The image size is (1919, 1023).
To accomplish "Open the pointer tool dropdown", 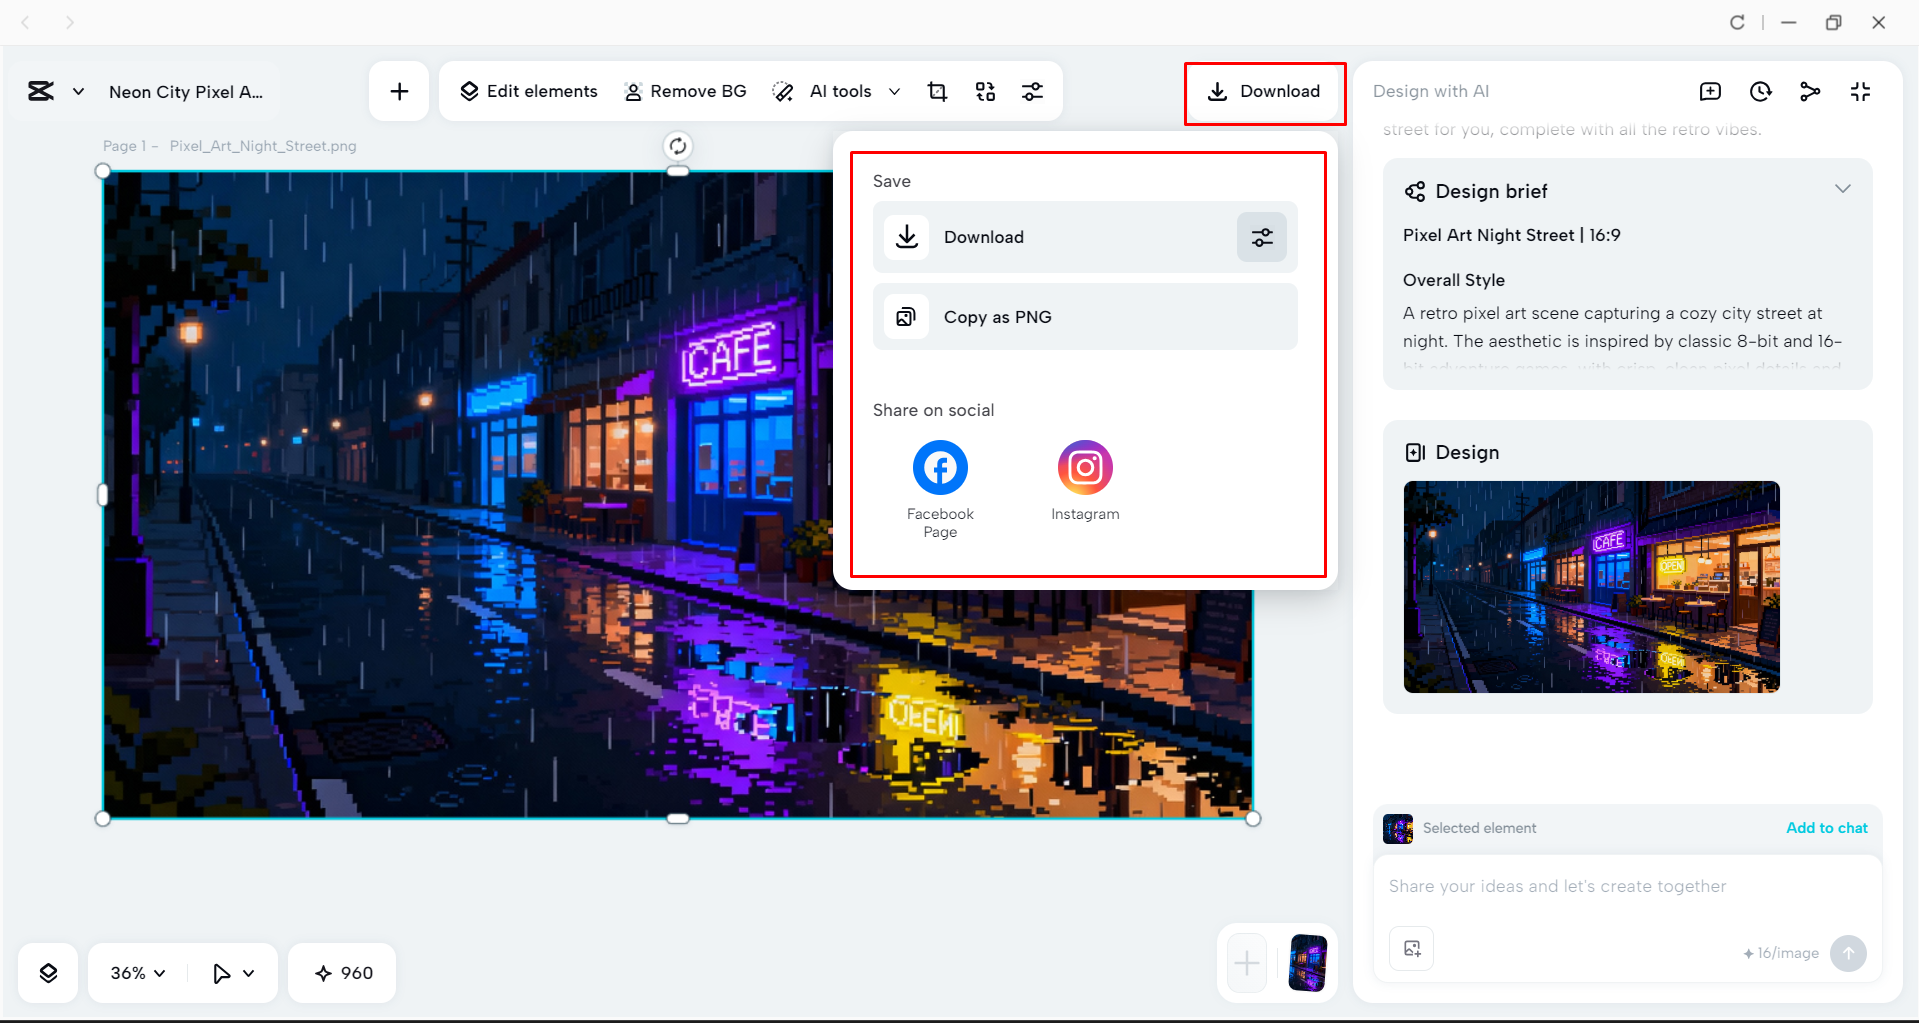I will tap(233, 973).
